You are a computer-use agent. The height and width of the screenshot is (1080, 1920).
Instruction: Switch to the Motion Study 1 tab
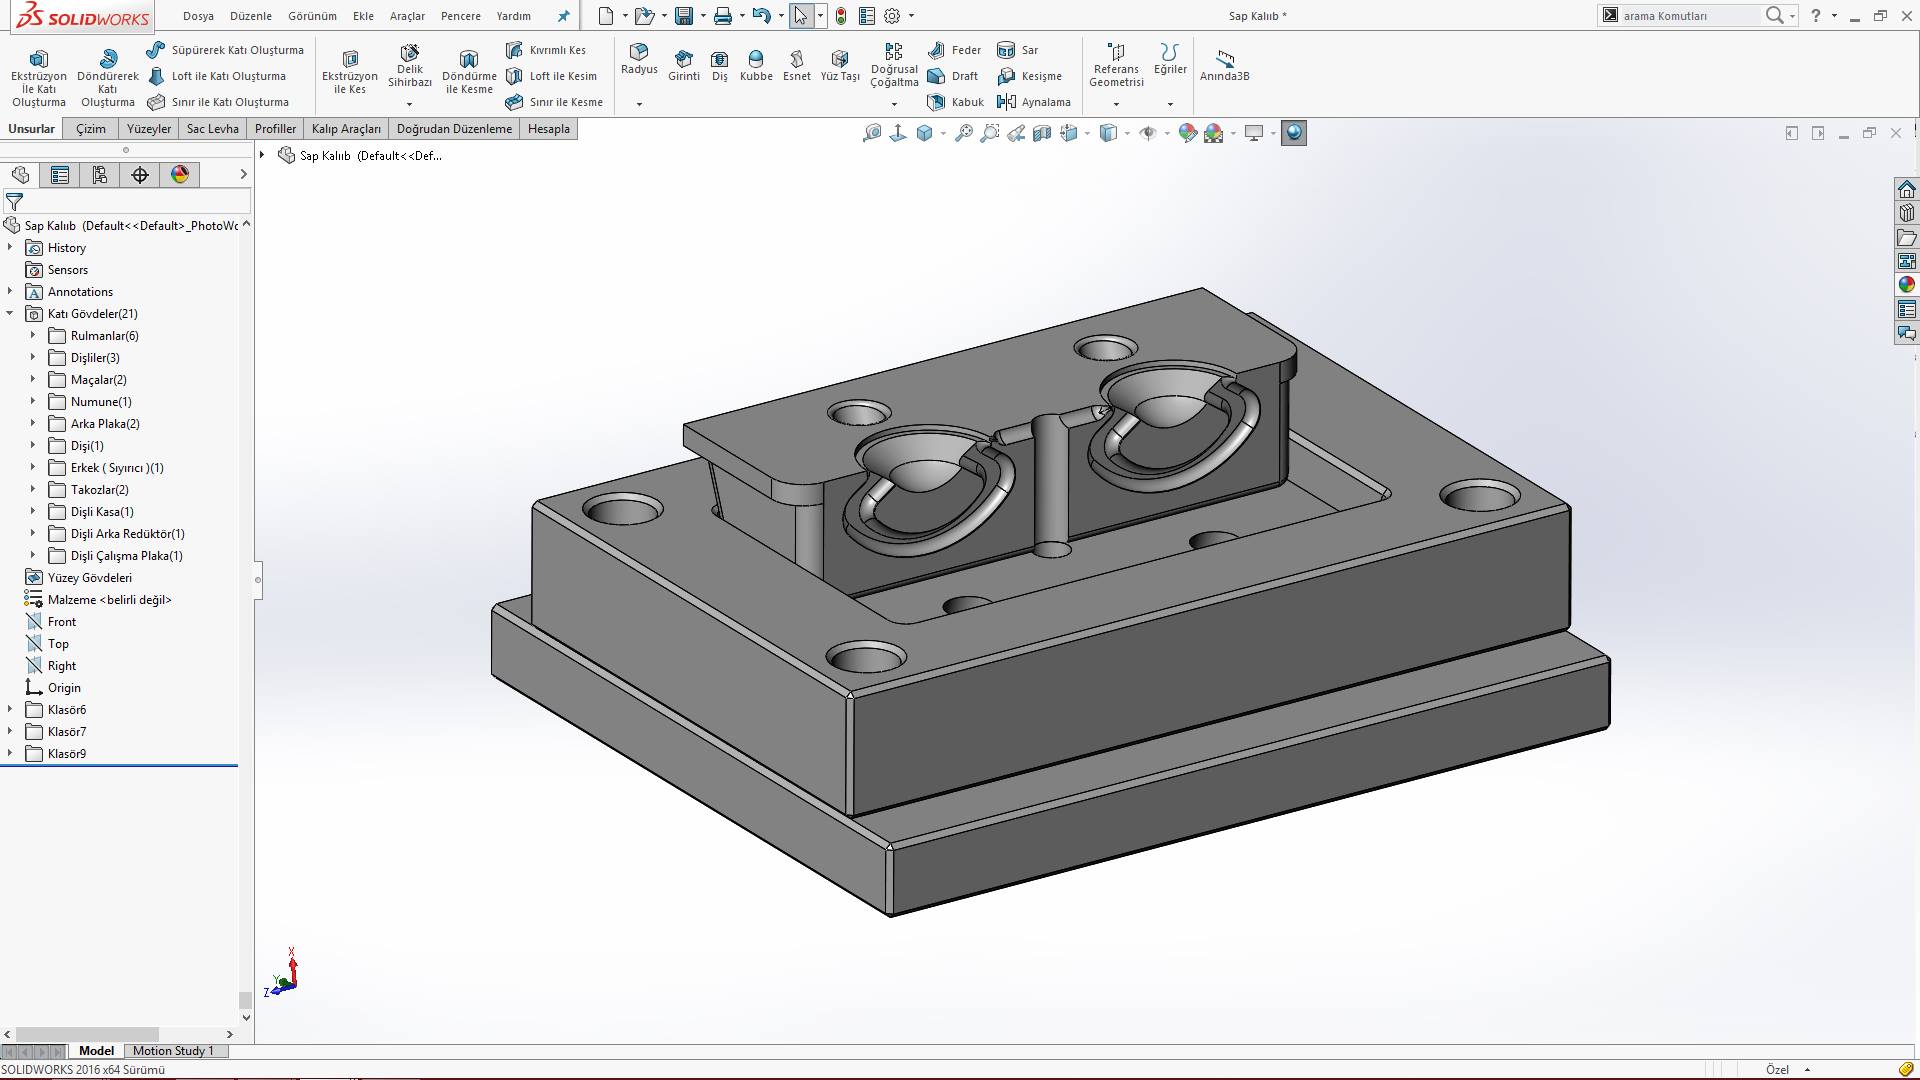[173, 1051]
